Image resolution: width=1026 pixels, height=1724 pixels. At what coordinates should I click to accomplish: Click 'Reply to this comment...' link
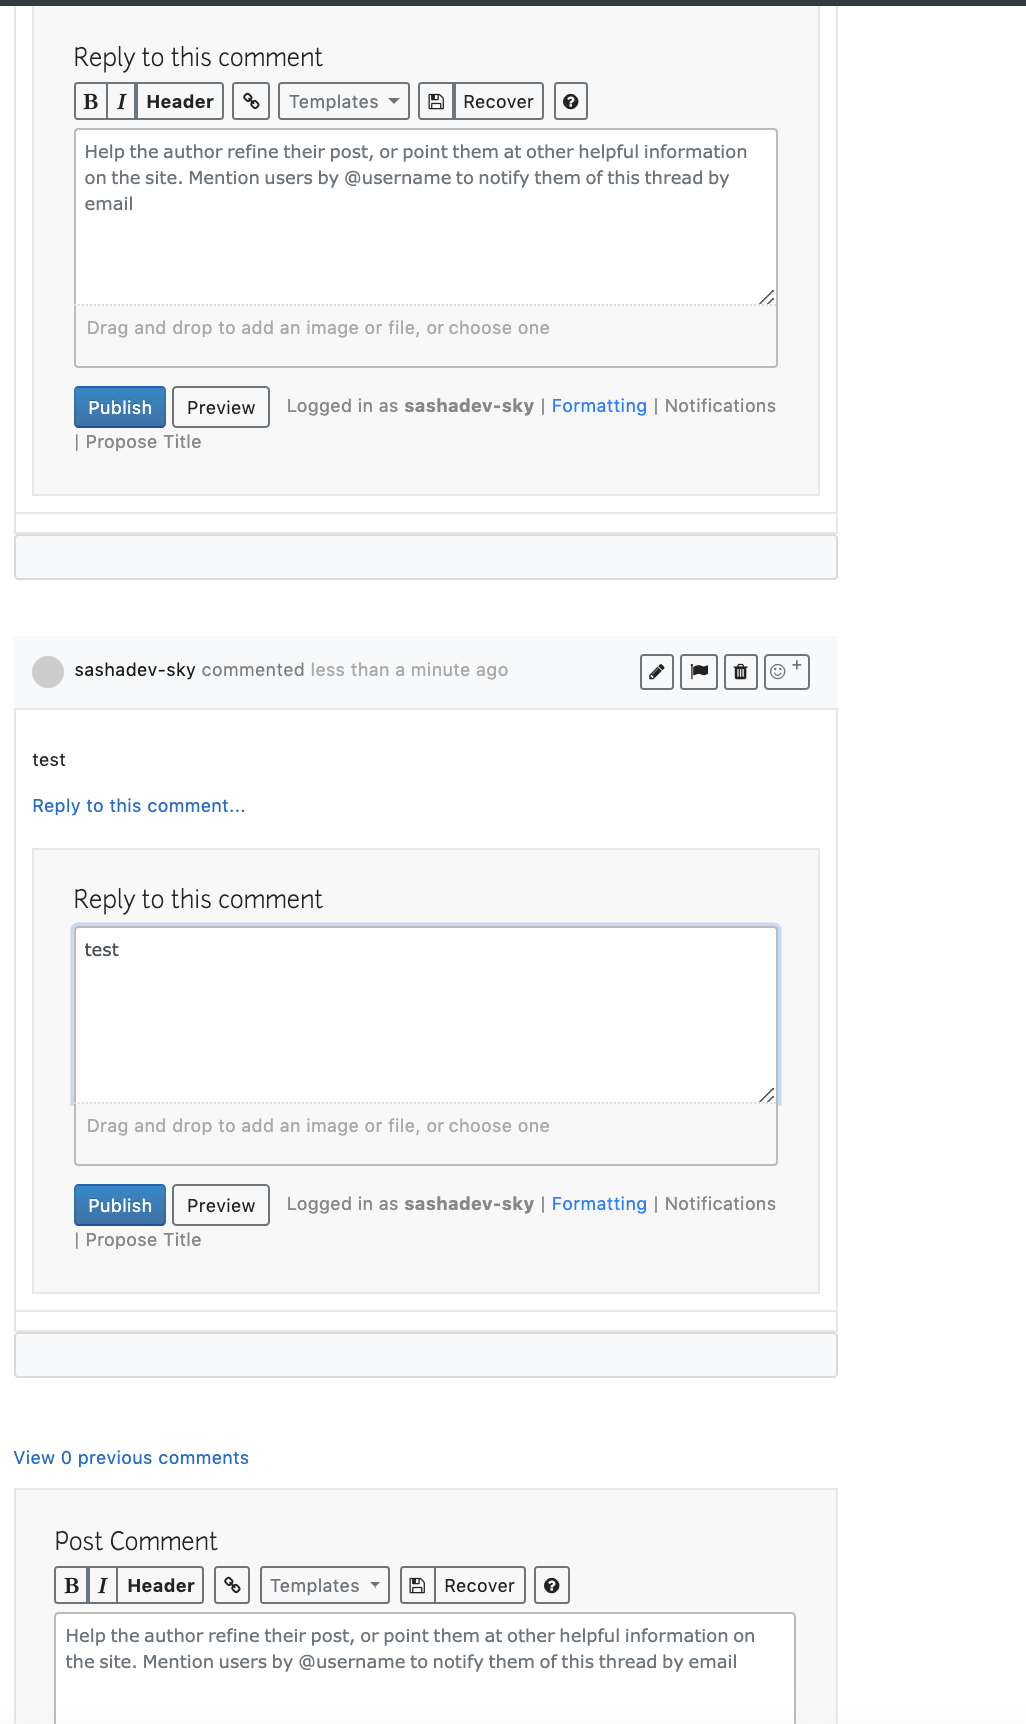pos(138,805)
